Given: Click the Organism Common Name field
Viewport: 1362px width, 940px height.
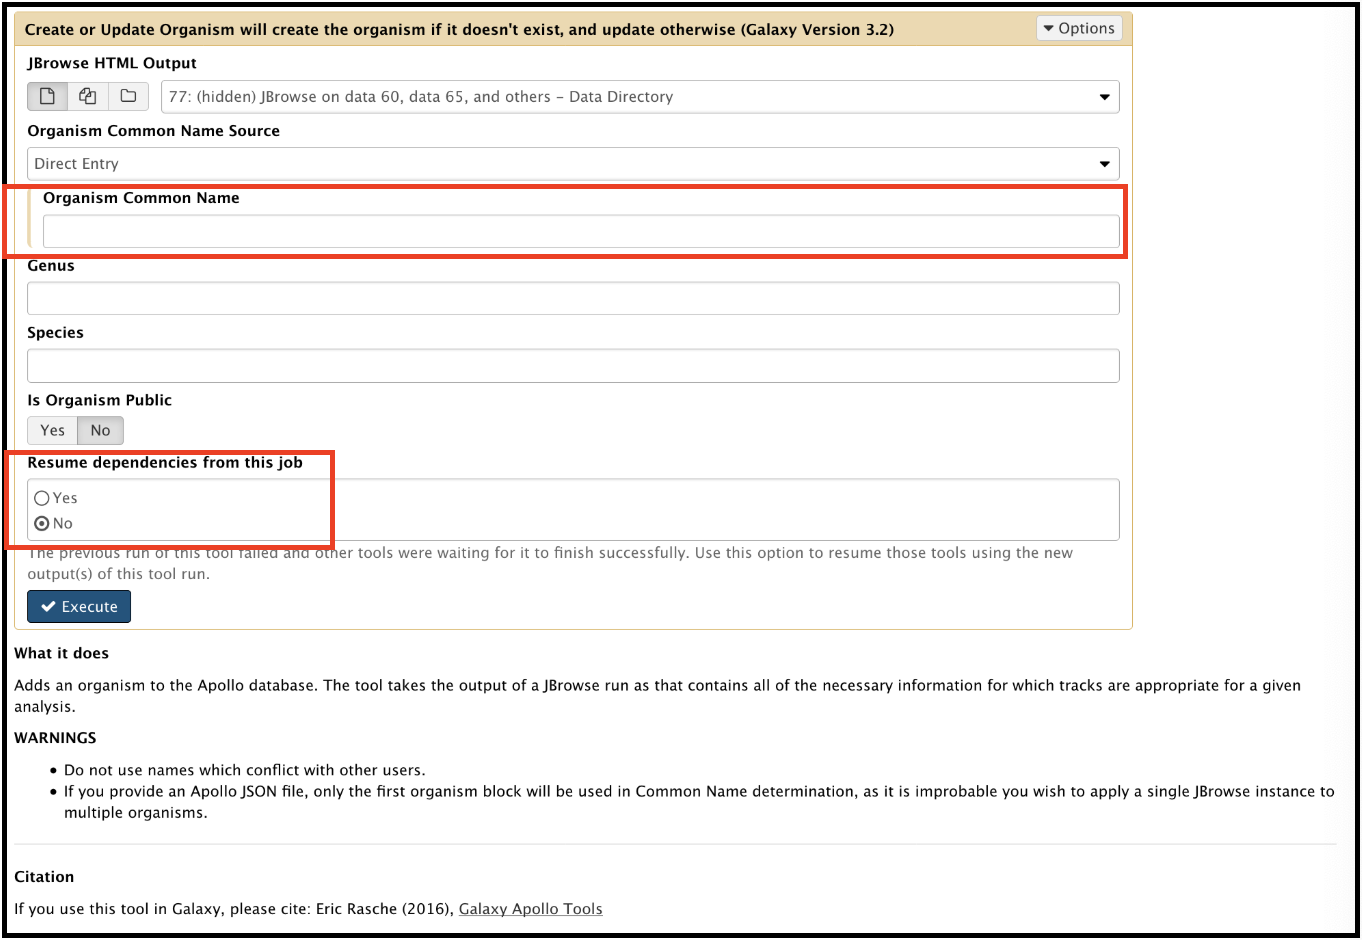Looking at the screenshot, I should click(581, 231).
